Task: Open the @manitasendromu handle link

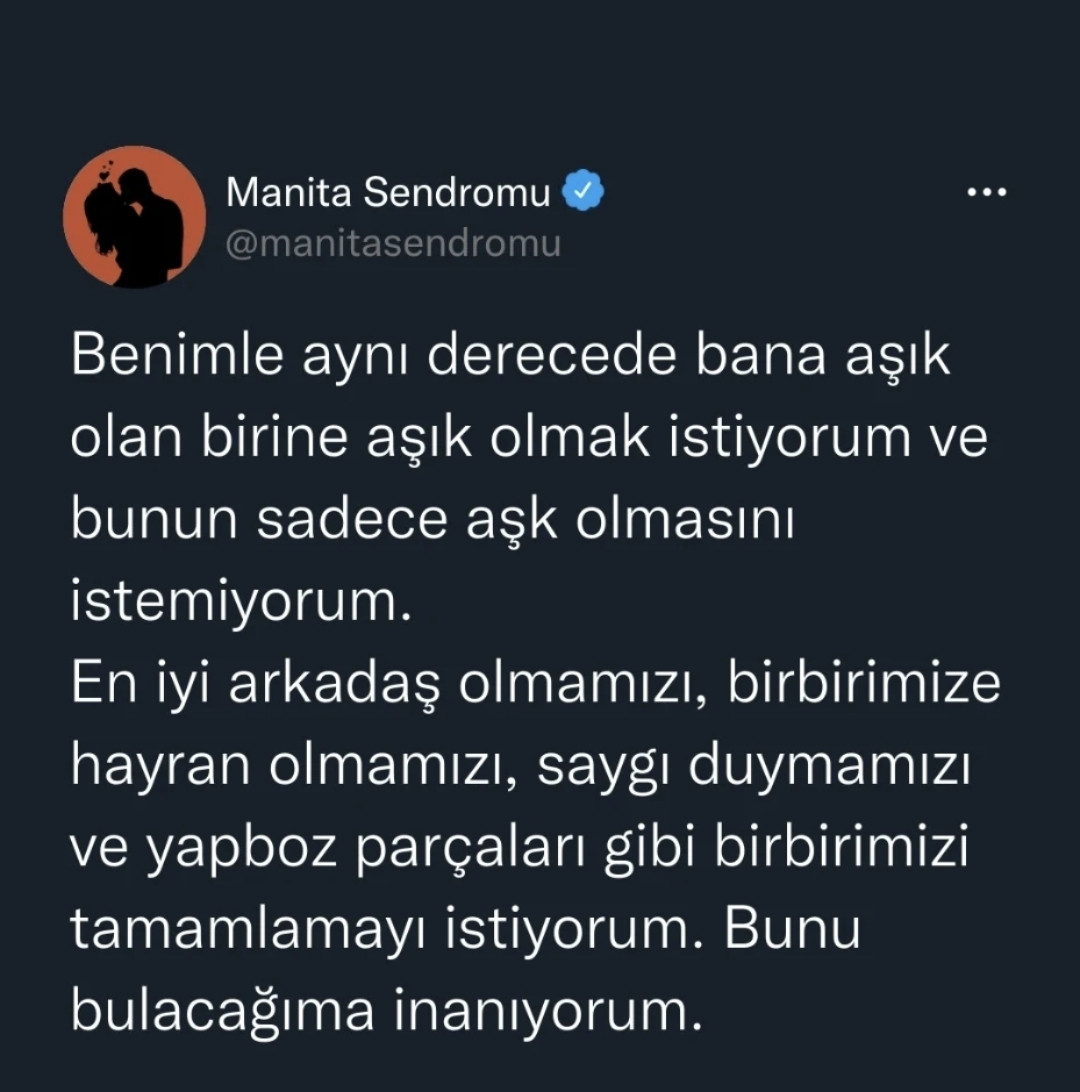Action: pos(393,243)
